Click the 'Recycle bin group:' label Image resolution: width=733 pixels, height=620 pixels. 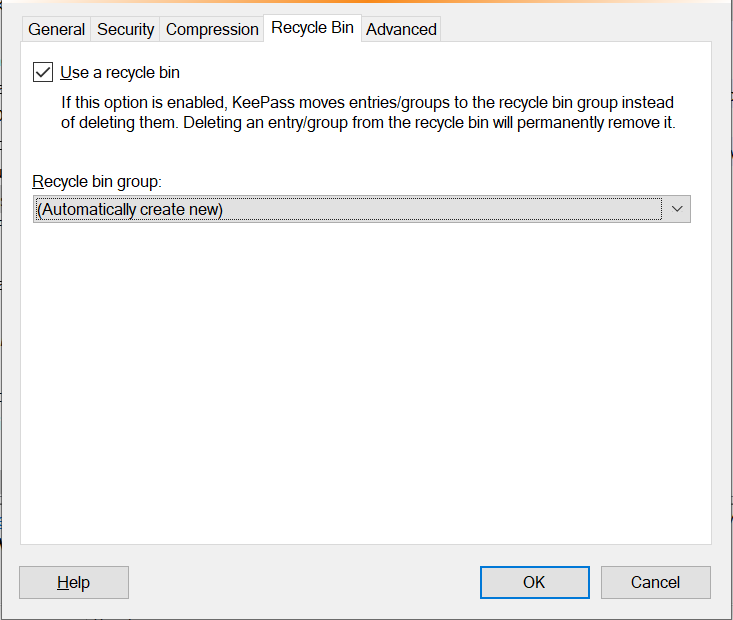coord(97,181)
